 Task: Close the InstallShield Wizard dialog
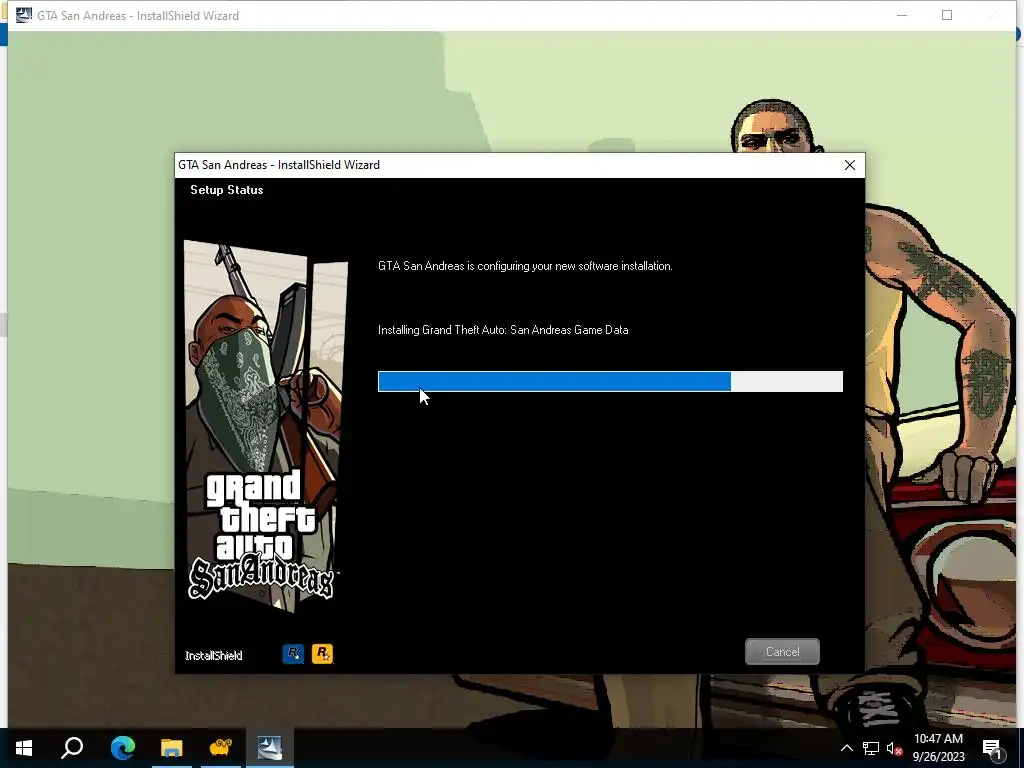click(x=850, y=165)
